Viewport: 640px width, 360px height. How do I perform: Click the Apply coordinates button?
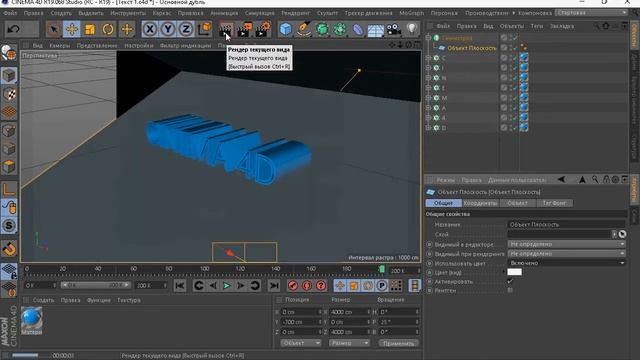(398, 343)
